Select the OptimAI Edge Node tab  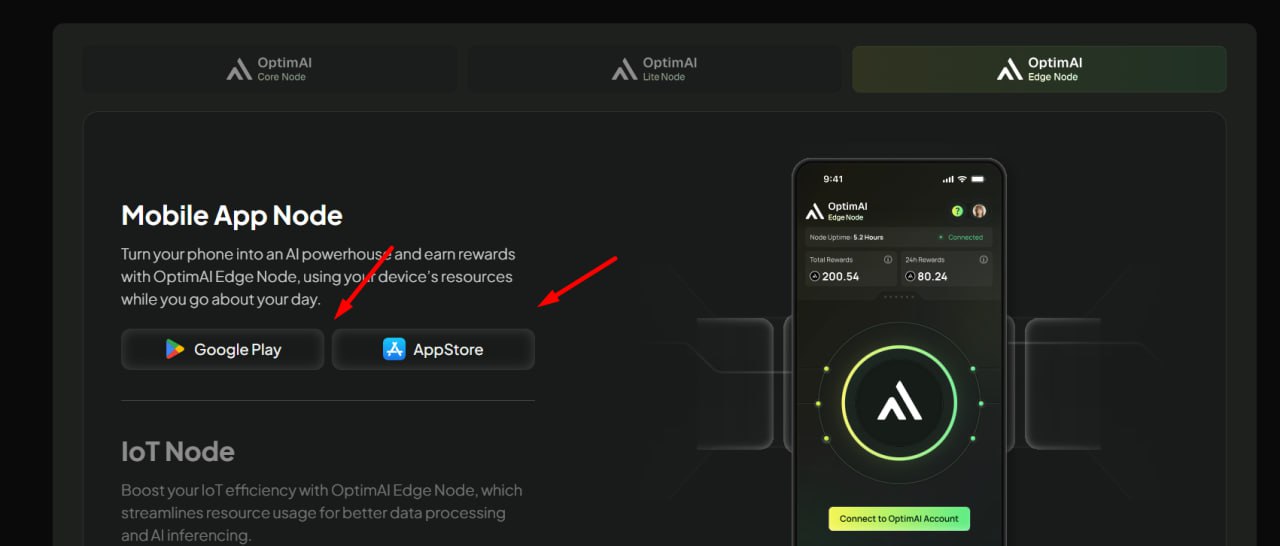click(x=1039, y=69)
